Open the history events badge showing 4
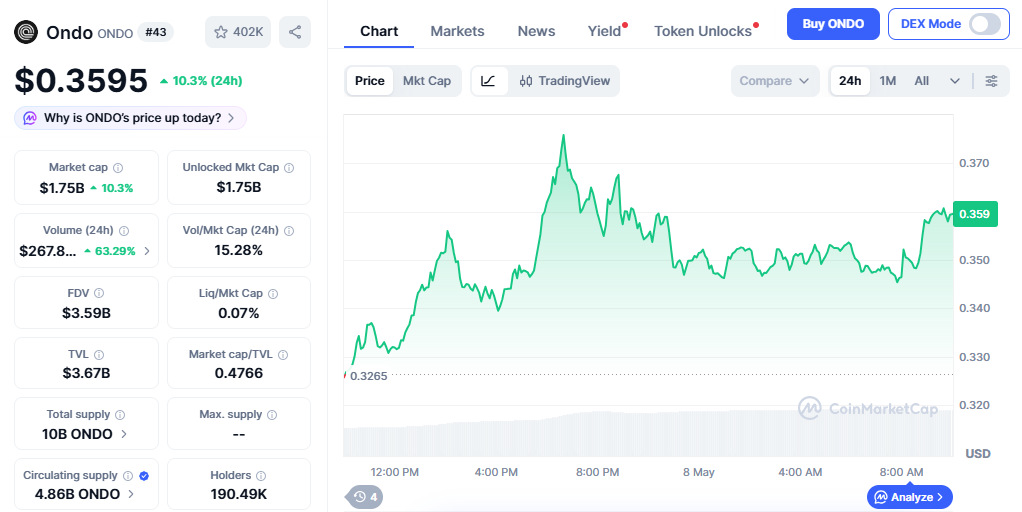This screenshot has height=512, width=1022. [364, 497]
